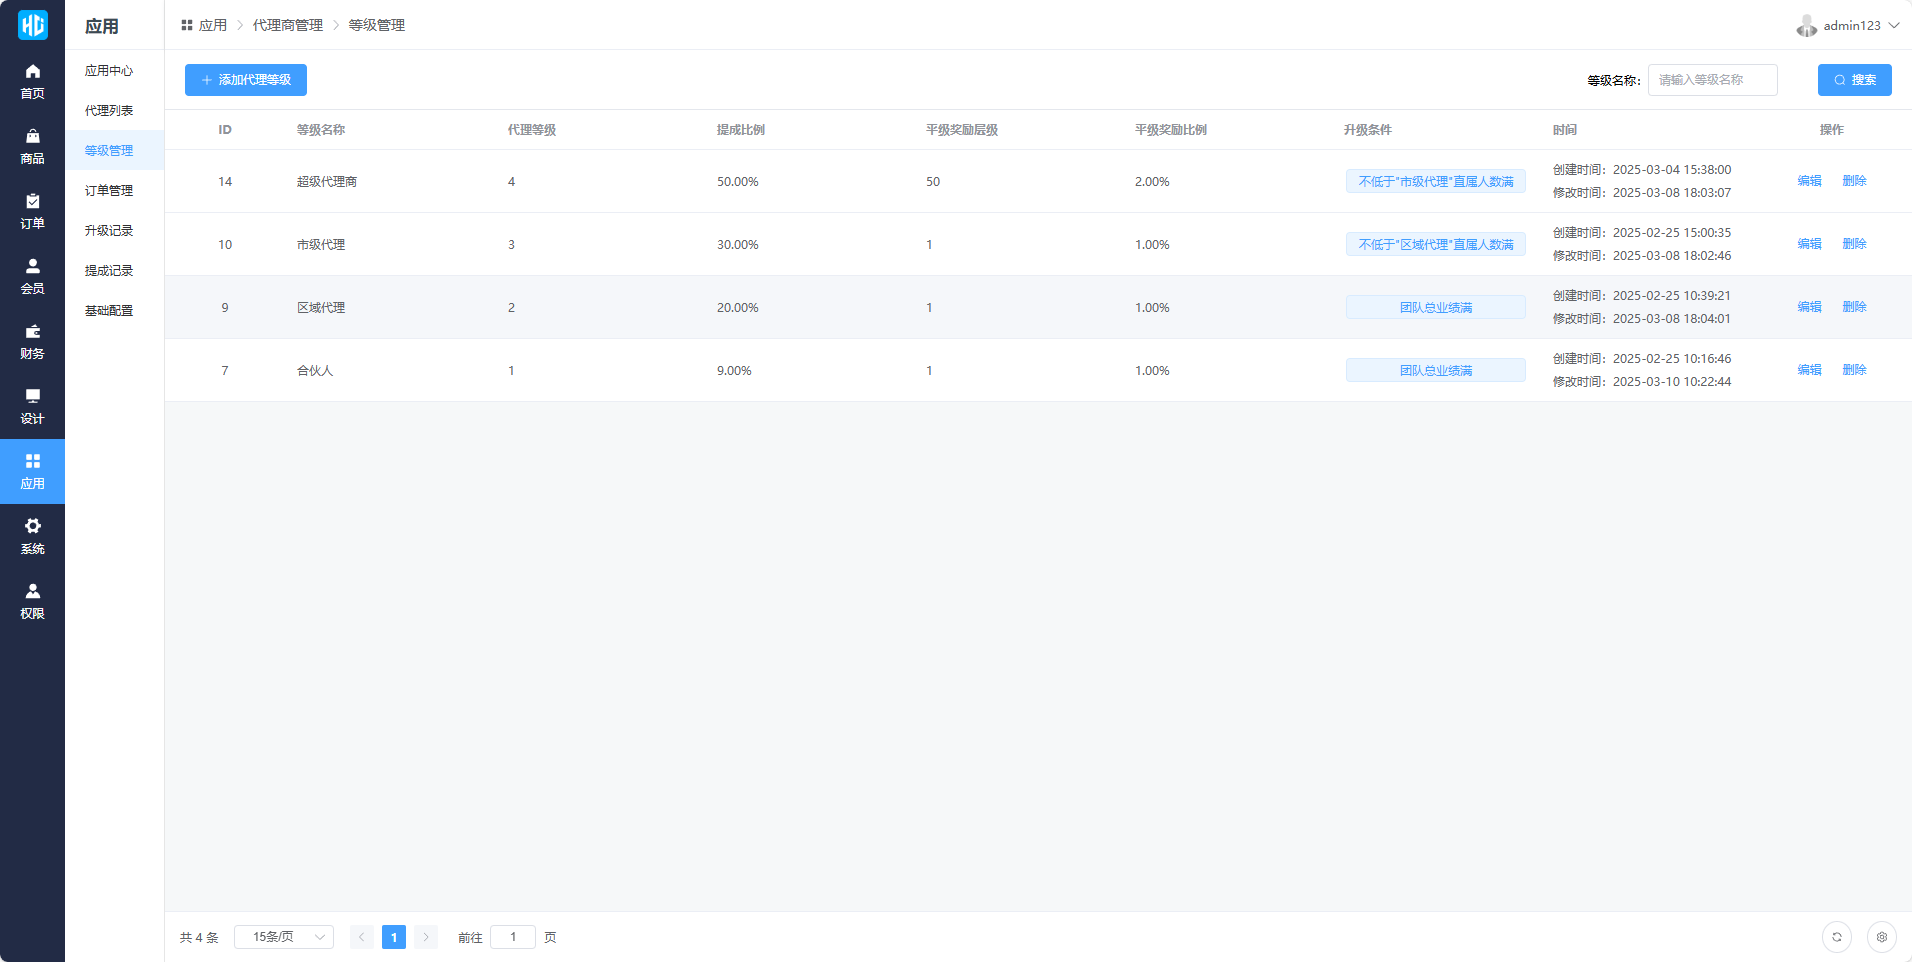Open the Products (商品) sidebar section
The height and width of the screenshot is (962, 1912).
32,146
